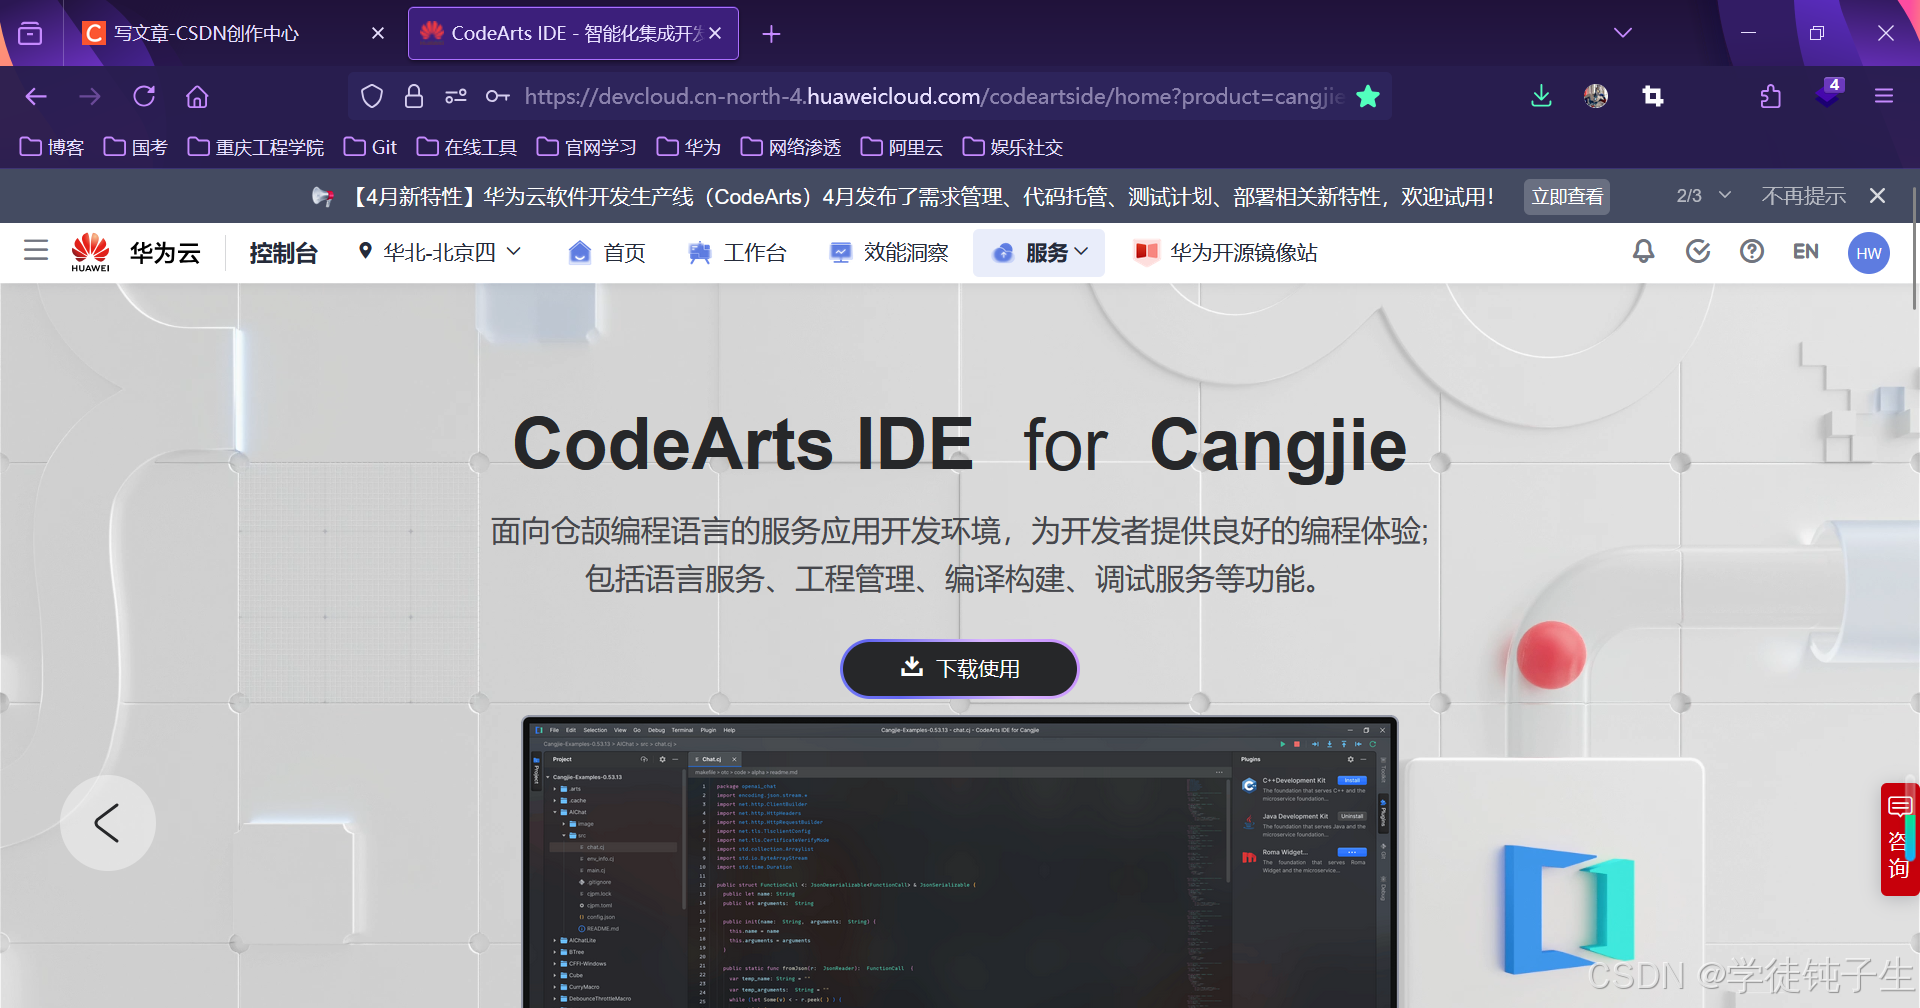This screenshot has height=1008, width=1920.
Task: Close the announcement banner
Action: click(1878, 196)
